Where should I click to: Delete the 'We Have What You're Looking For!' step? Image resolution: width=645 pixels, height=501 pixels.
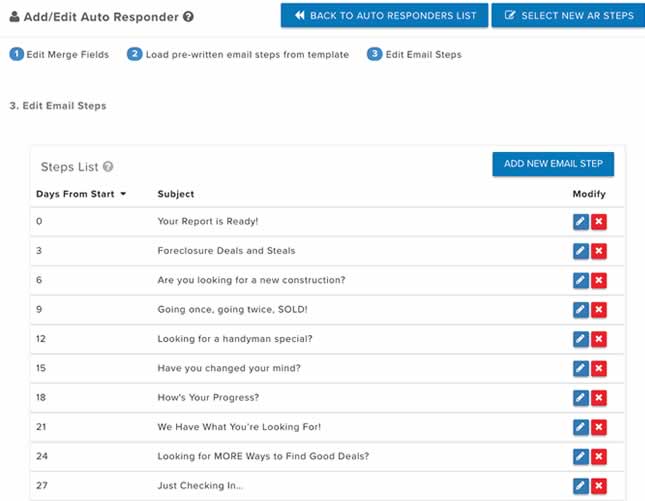(x=599, y=427)
